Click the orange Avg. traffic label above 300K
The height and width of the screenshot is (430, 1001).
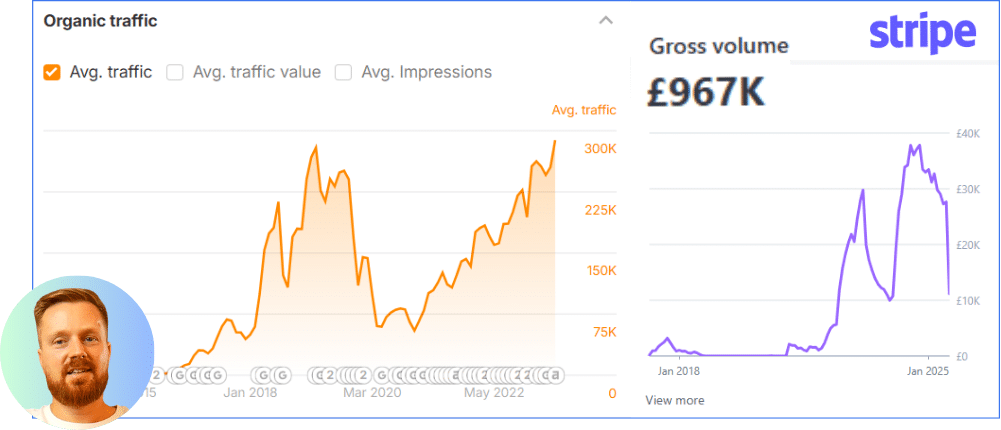point(584,110)
